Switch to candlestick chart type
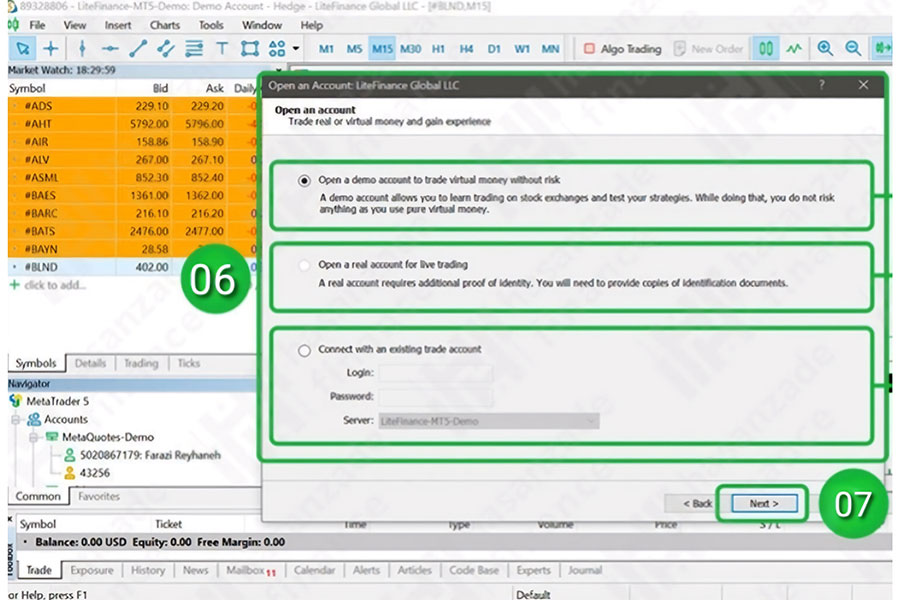The height and width of the screenshot is (600, 900). click(766, 49)
